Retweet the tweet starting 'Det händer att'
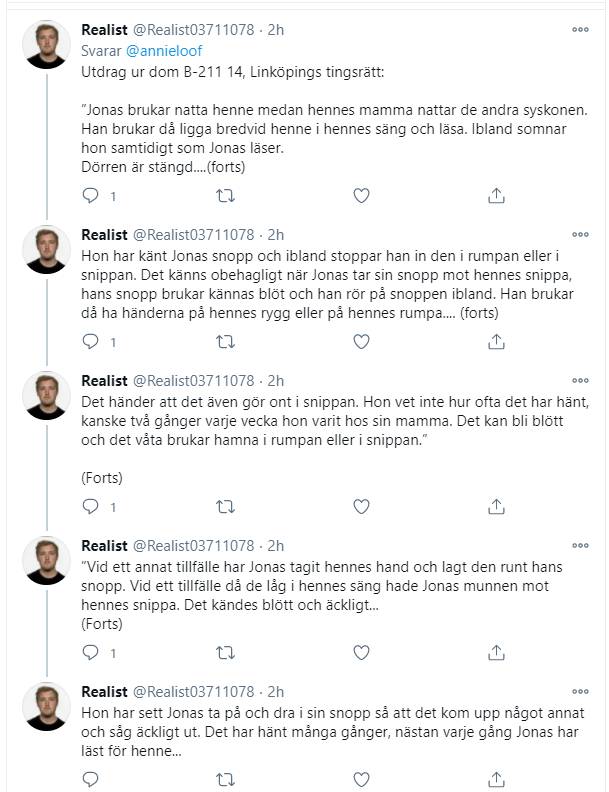The height and width of the screenshot is (792, 609). 225,506
